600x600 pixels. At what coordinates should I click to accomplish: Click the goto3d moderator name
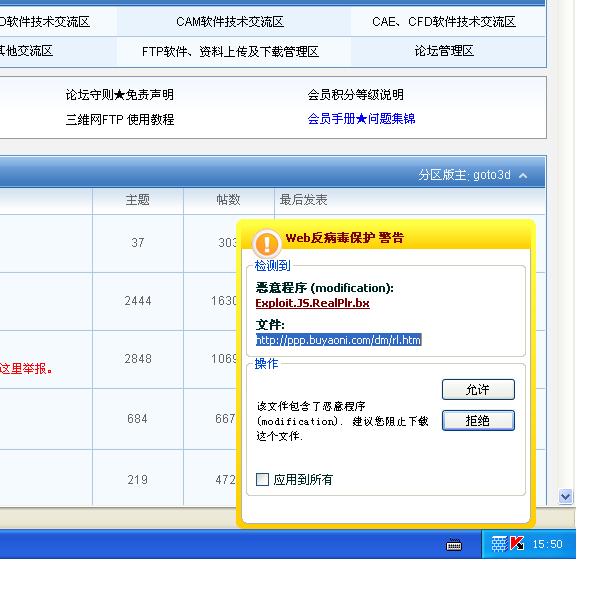click(x=492, y=175)
